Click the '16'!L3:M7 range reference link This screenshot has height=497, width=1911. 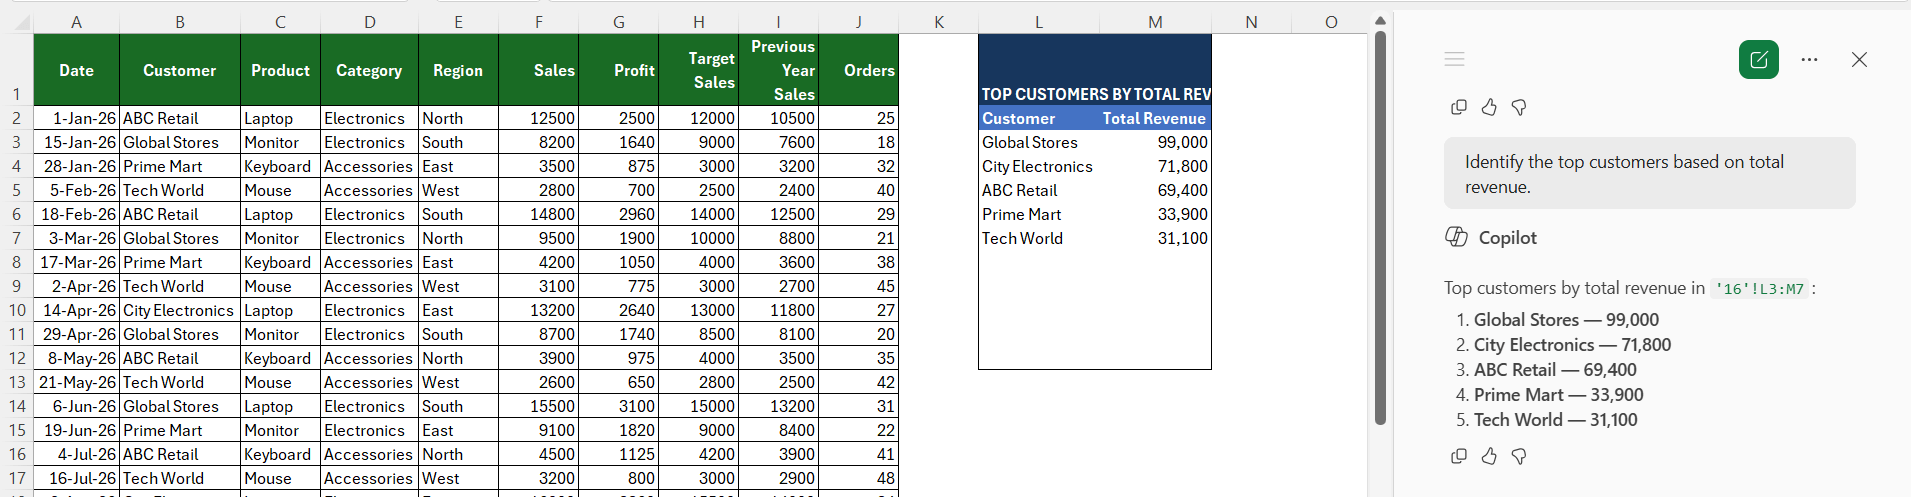[x=1760, y=289]
